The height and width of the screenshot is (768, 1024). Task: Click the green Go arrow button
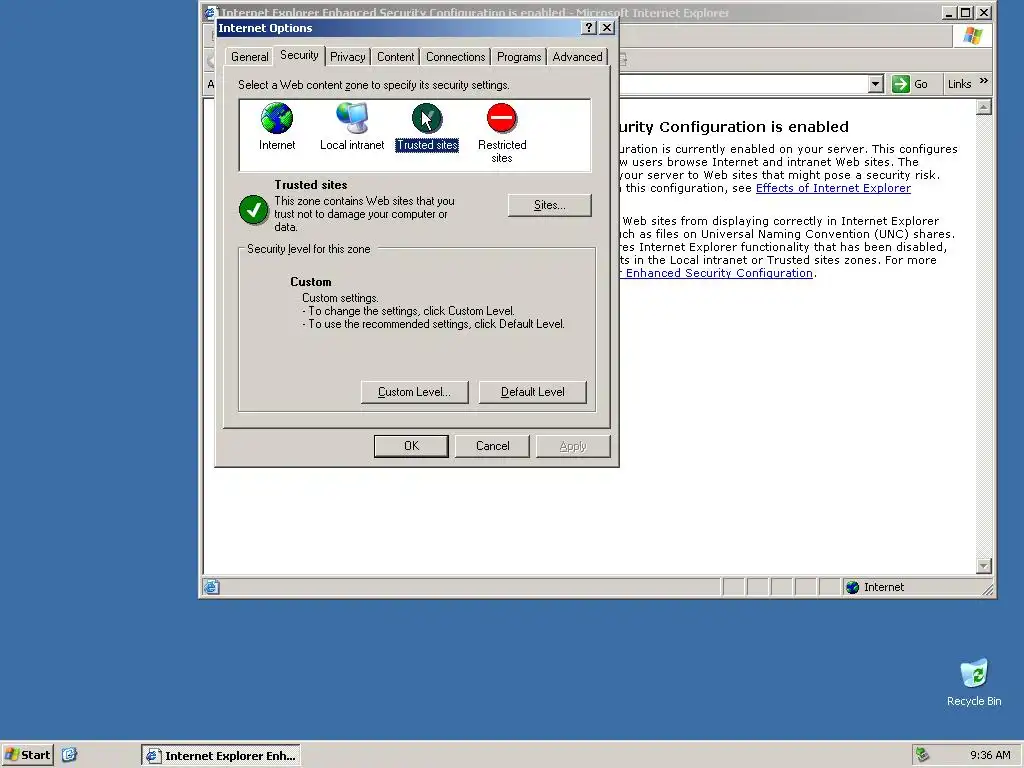click(x=901, y=84)
